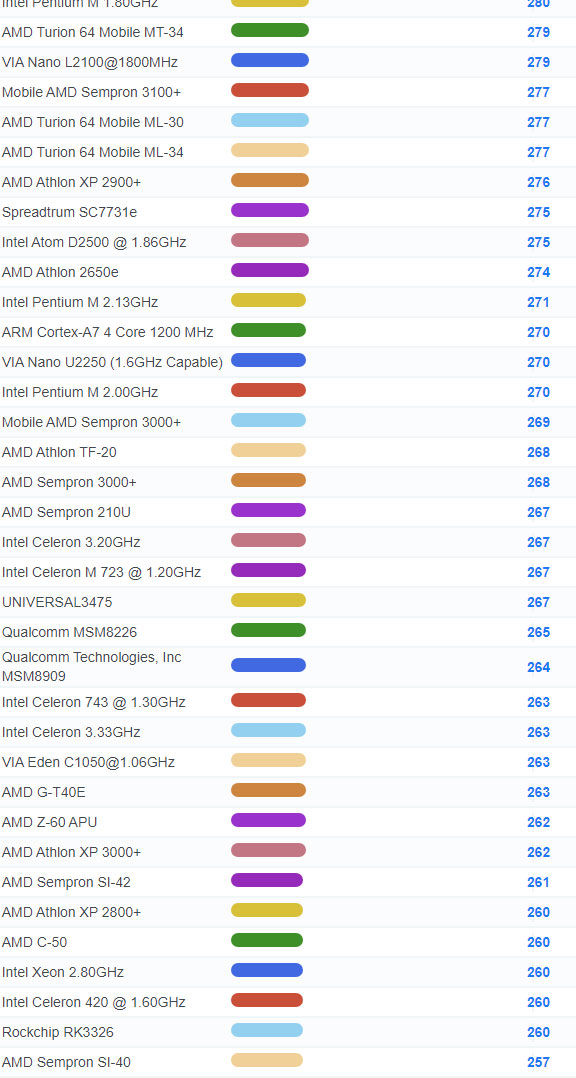
Task: Open the AMD Turion 64 Mobile MT-34 link
Action: [93, 32]
